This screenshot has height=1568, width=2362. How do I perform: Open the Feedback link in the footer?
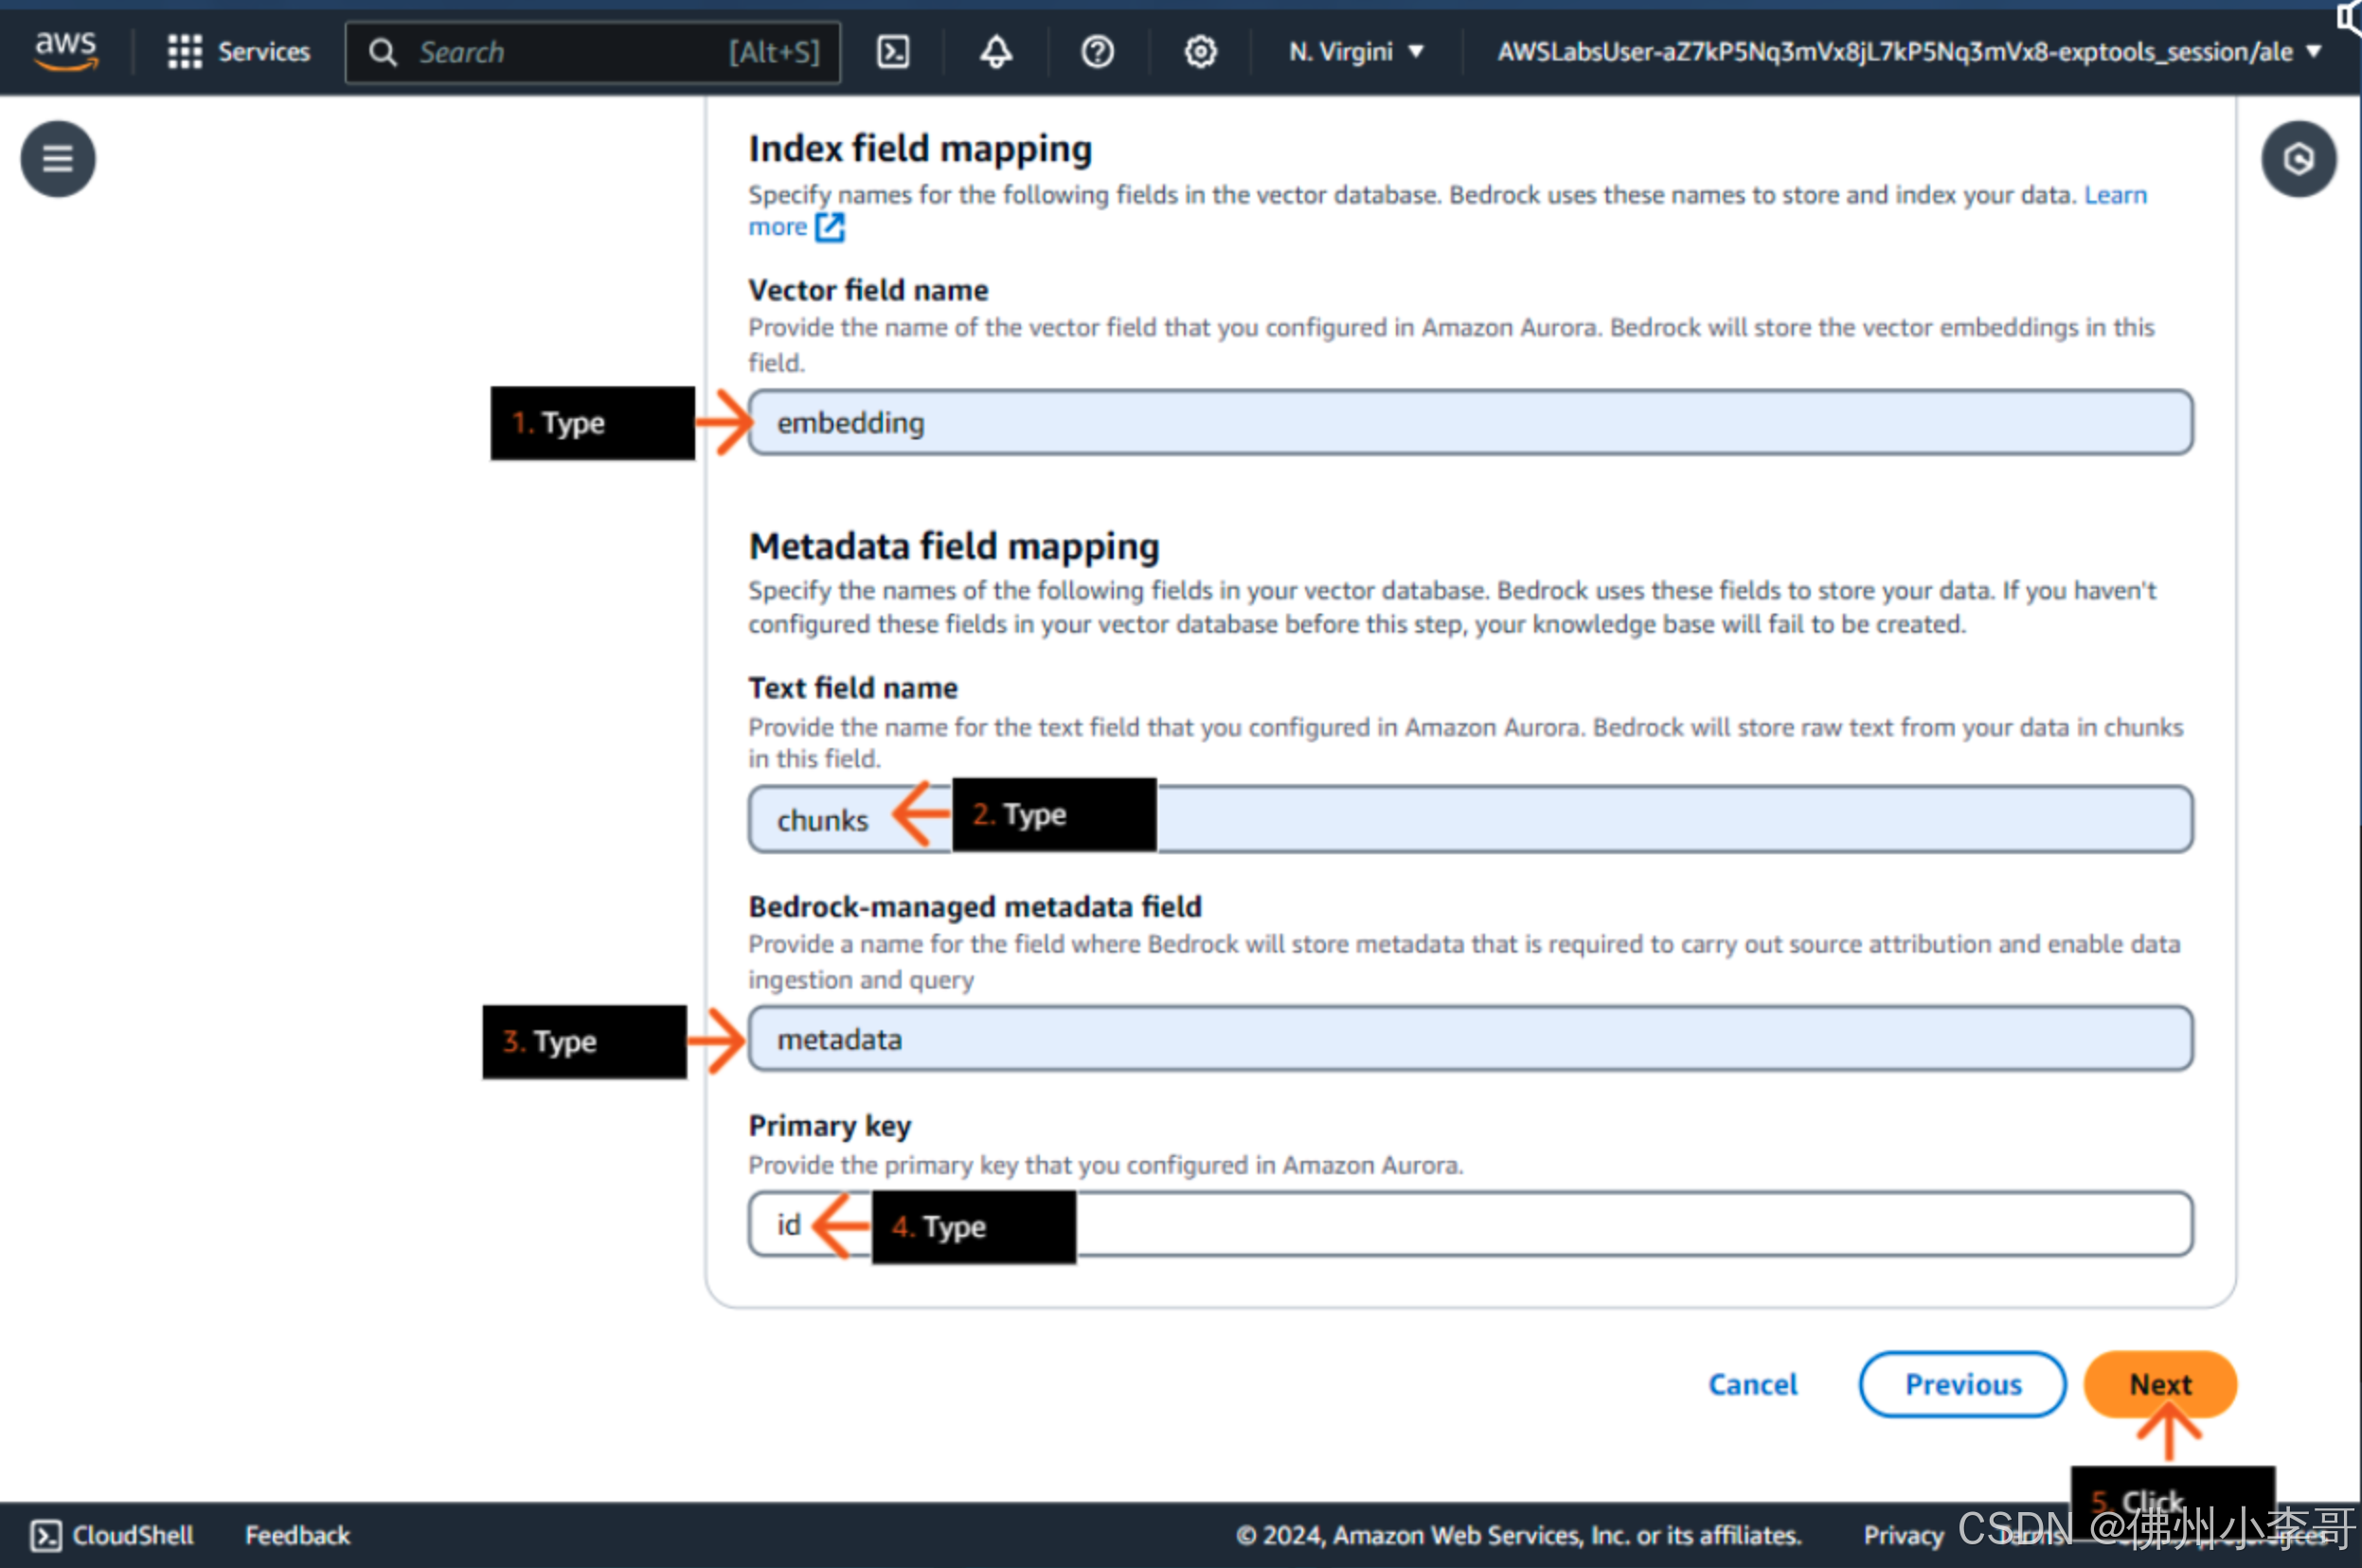[298, 1535]
